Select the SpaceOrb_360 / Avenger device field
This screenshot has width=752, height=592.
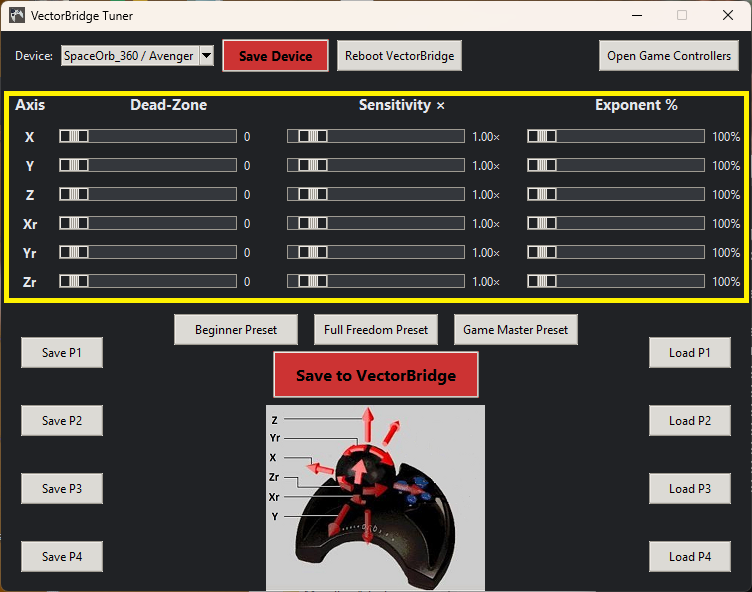point(129,56)
